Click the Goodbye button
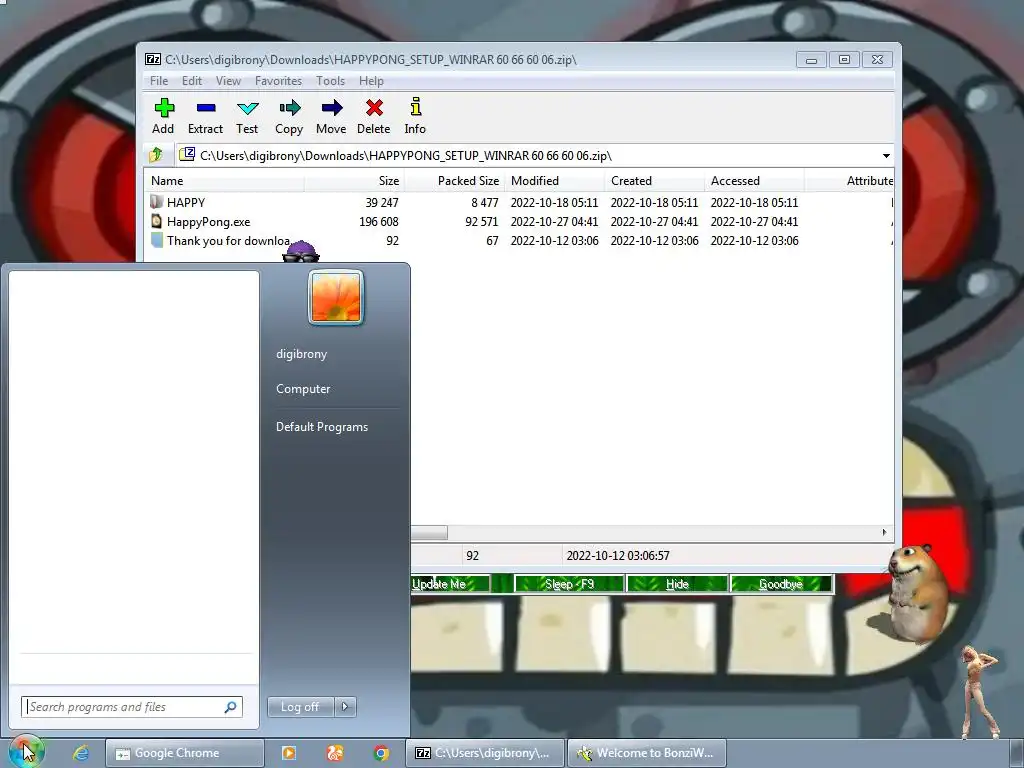Screen dimensions: 1024x768 781,584
